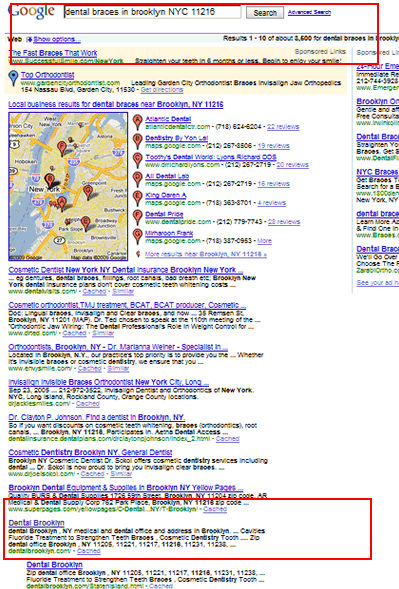The image size is (399, 589).
Task: Click marker G beside Mirharoon Frank
Action: [138, 236]
